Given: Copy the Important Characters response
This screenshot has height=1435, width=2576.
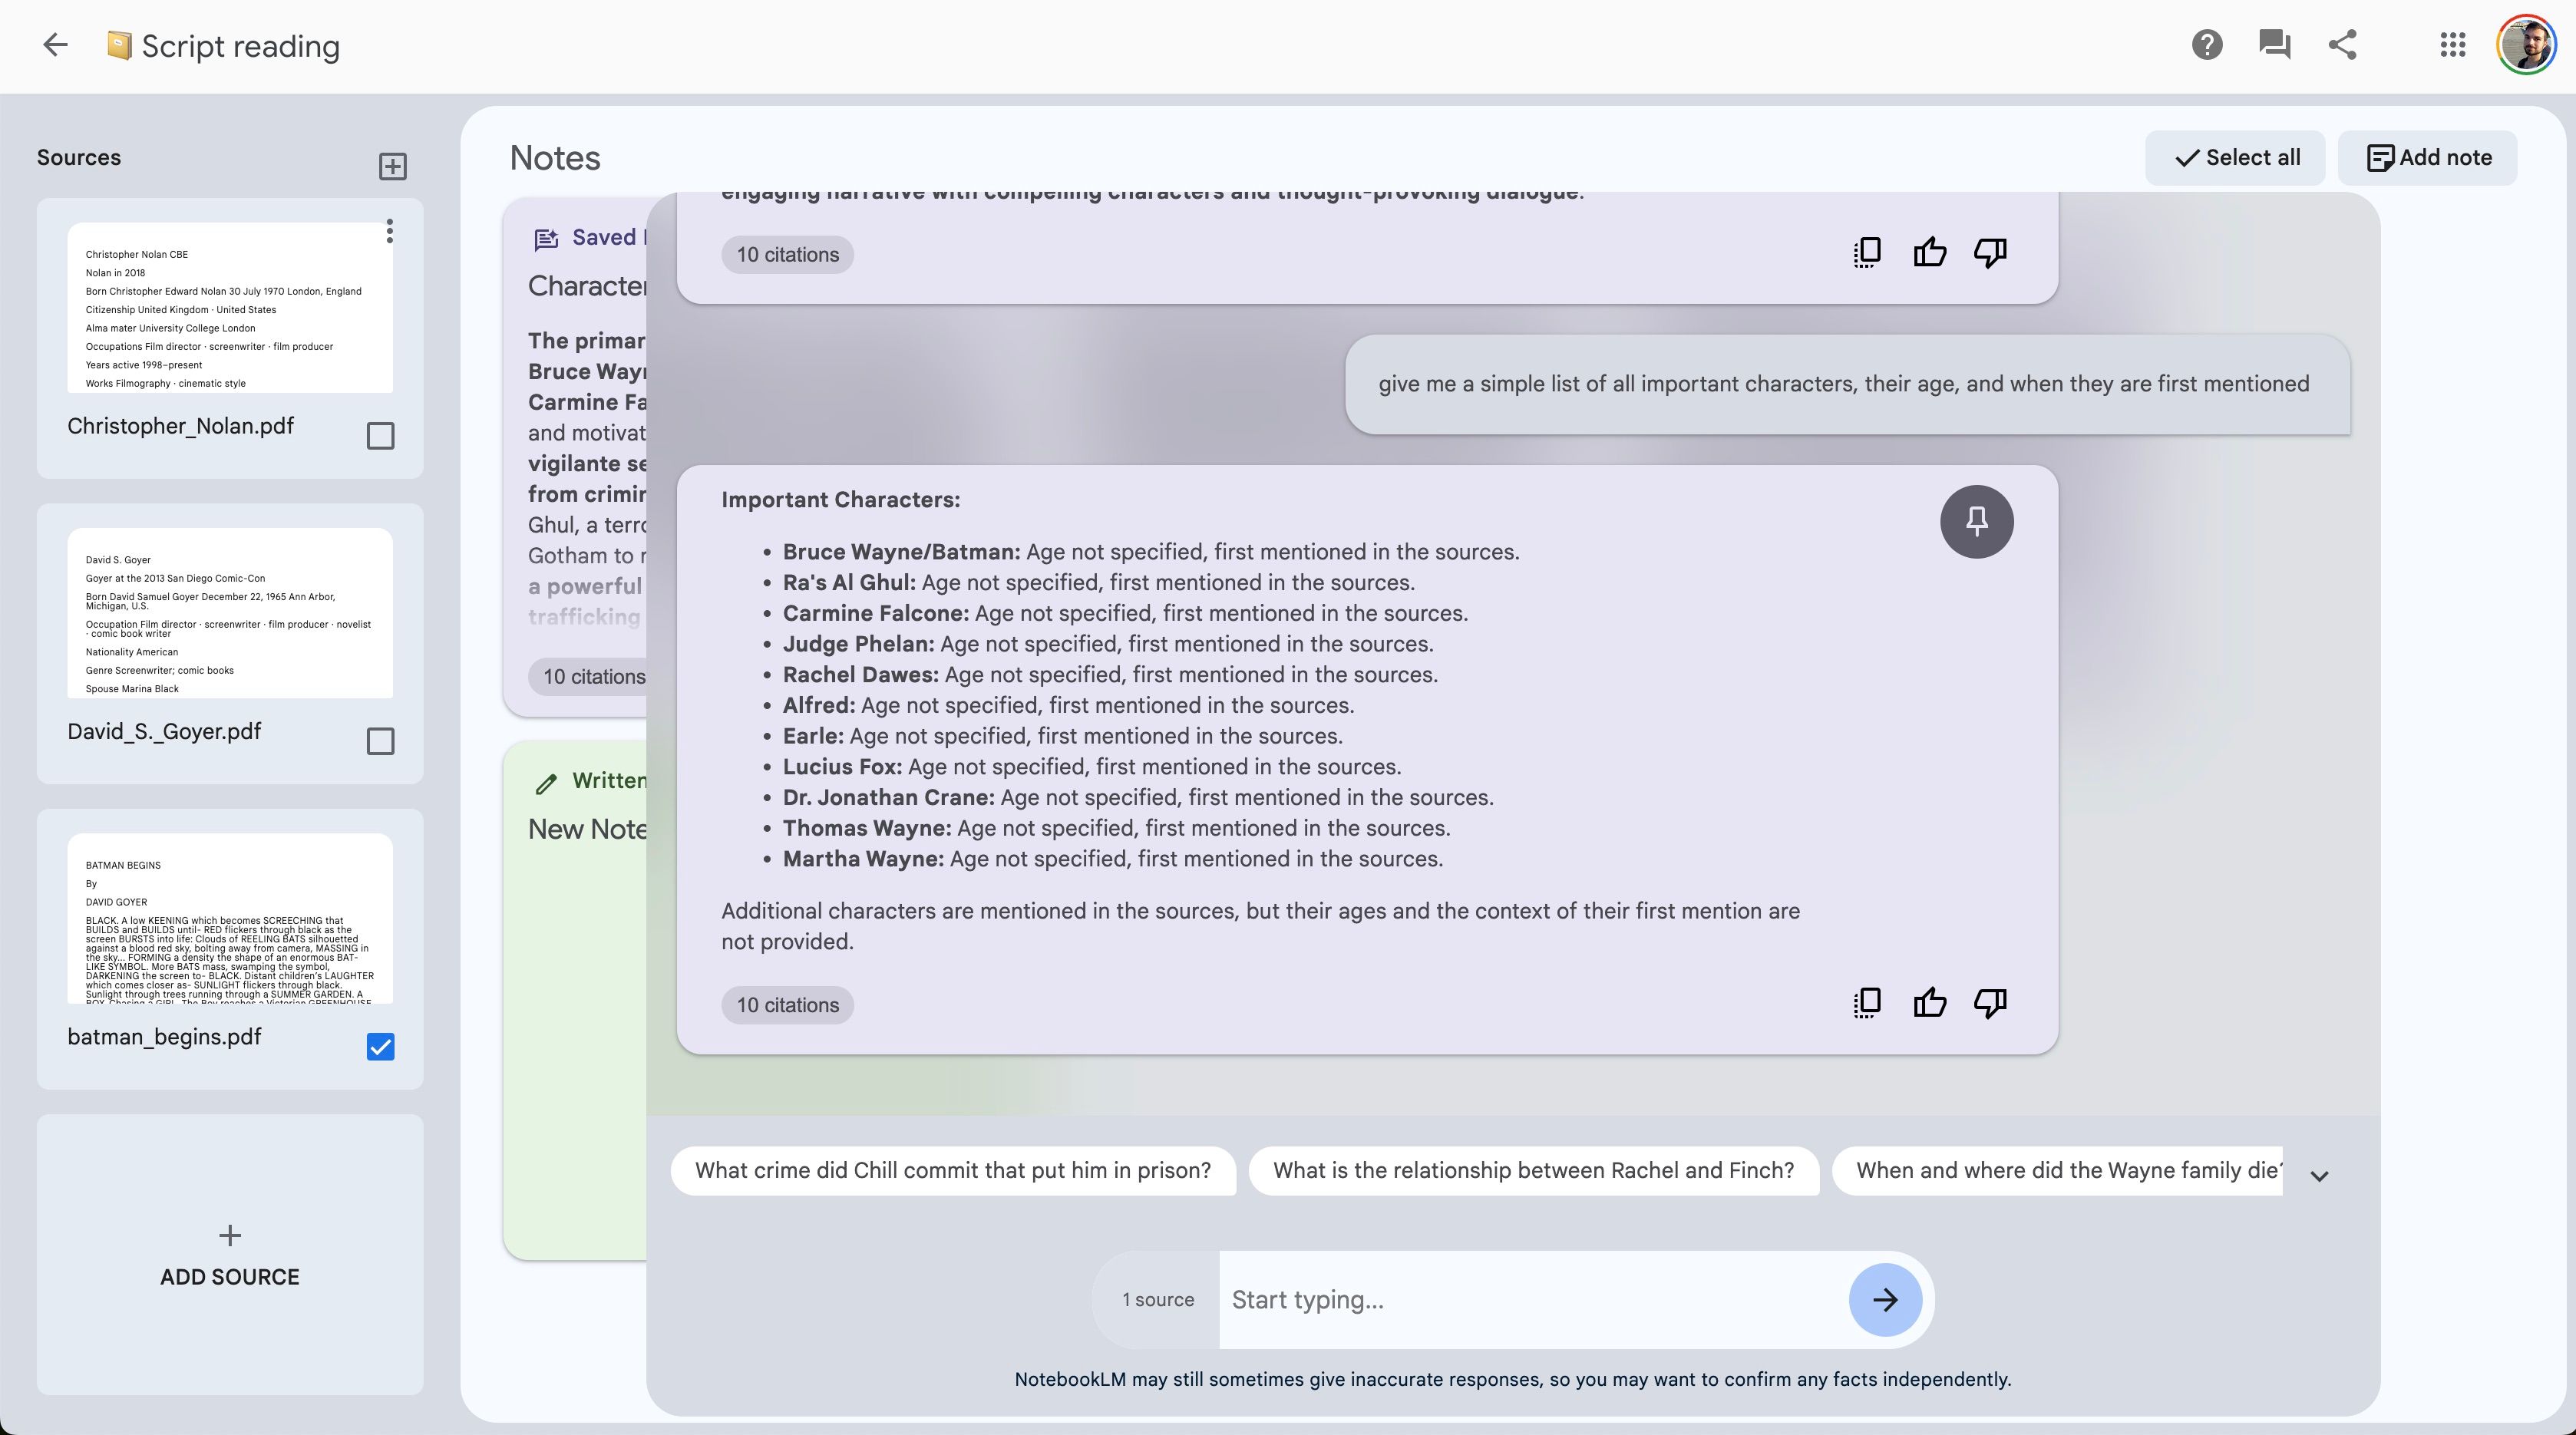Looking at the screenshot, I should (1866, 1003).
